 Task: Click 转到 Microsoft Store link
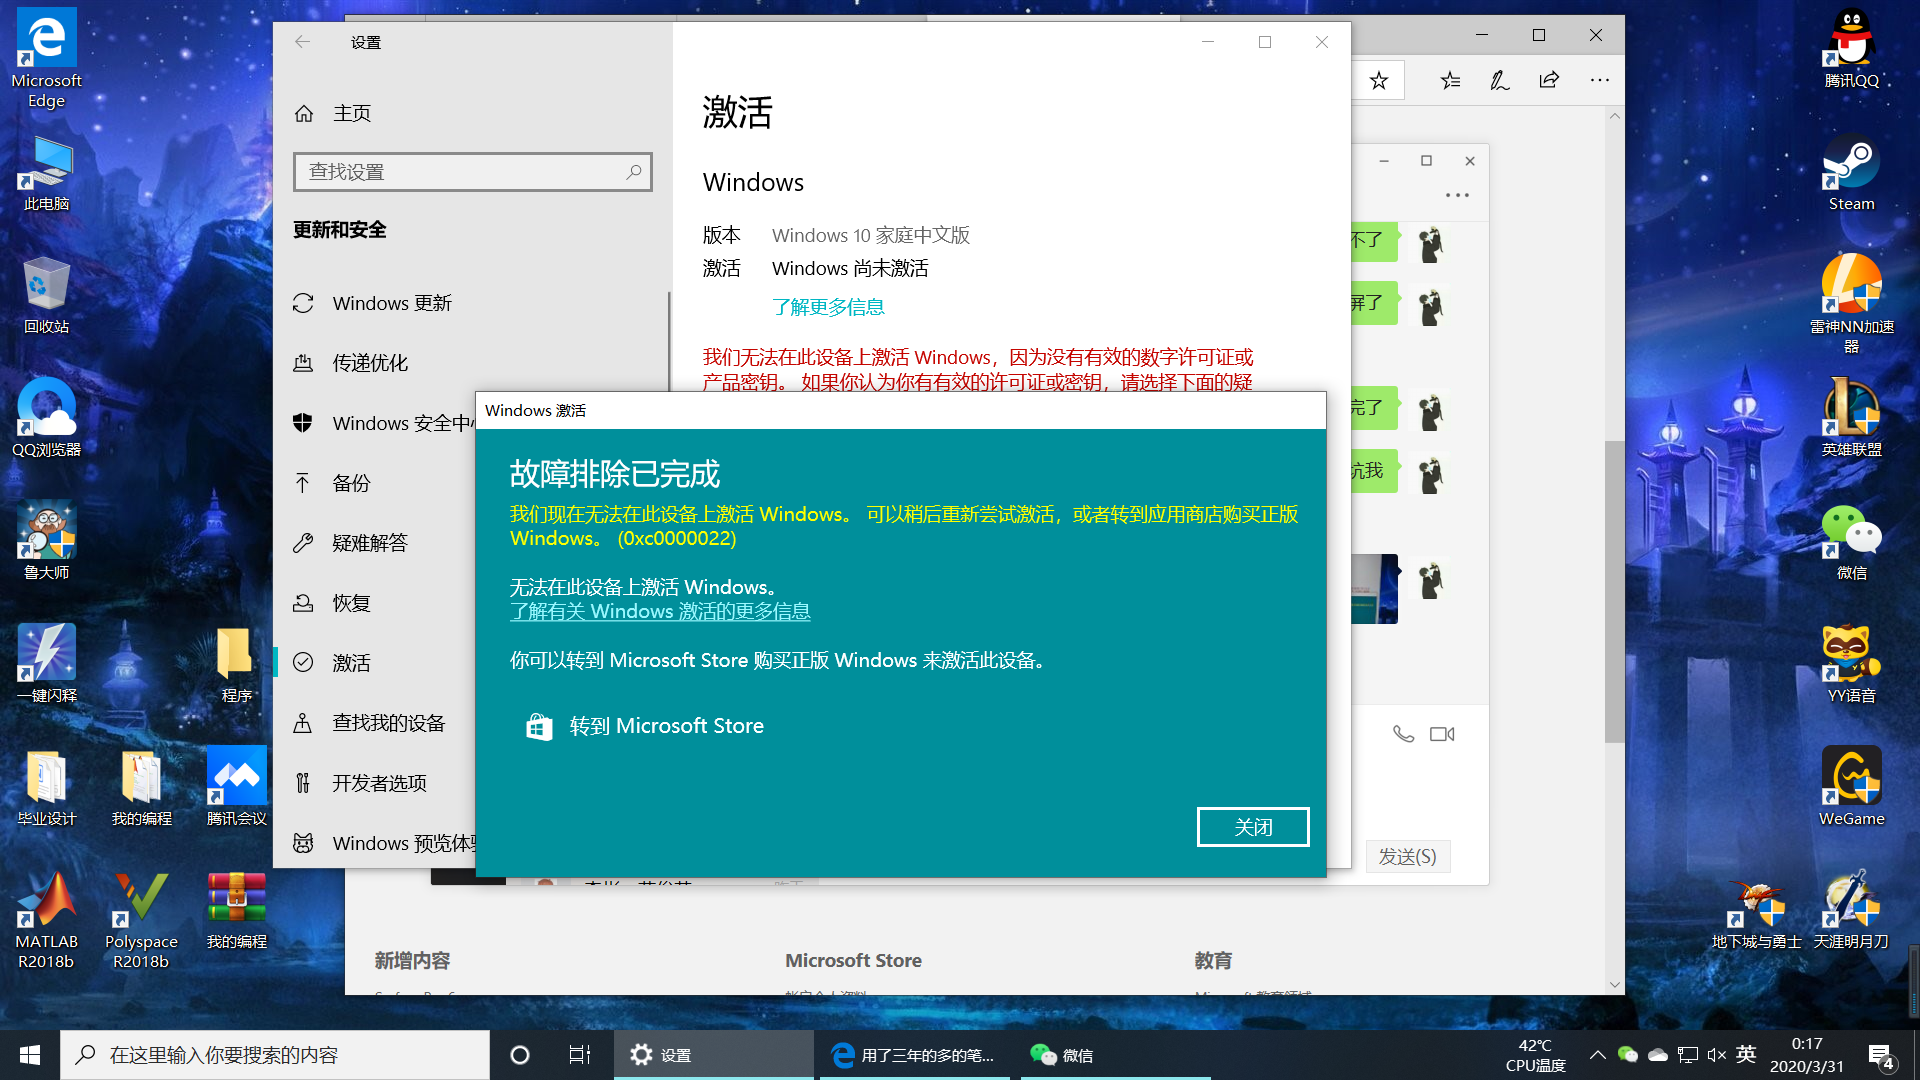click(645, 726)
